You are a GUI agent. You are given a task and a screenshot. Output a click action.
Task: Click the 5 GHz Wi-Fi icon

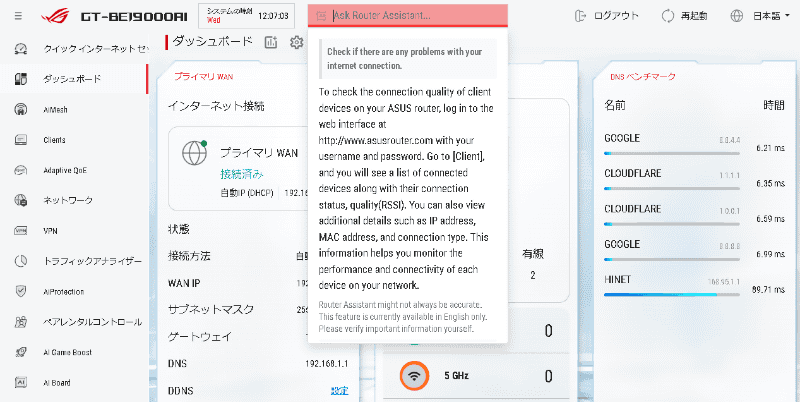415,376
